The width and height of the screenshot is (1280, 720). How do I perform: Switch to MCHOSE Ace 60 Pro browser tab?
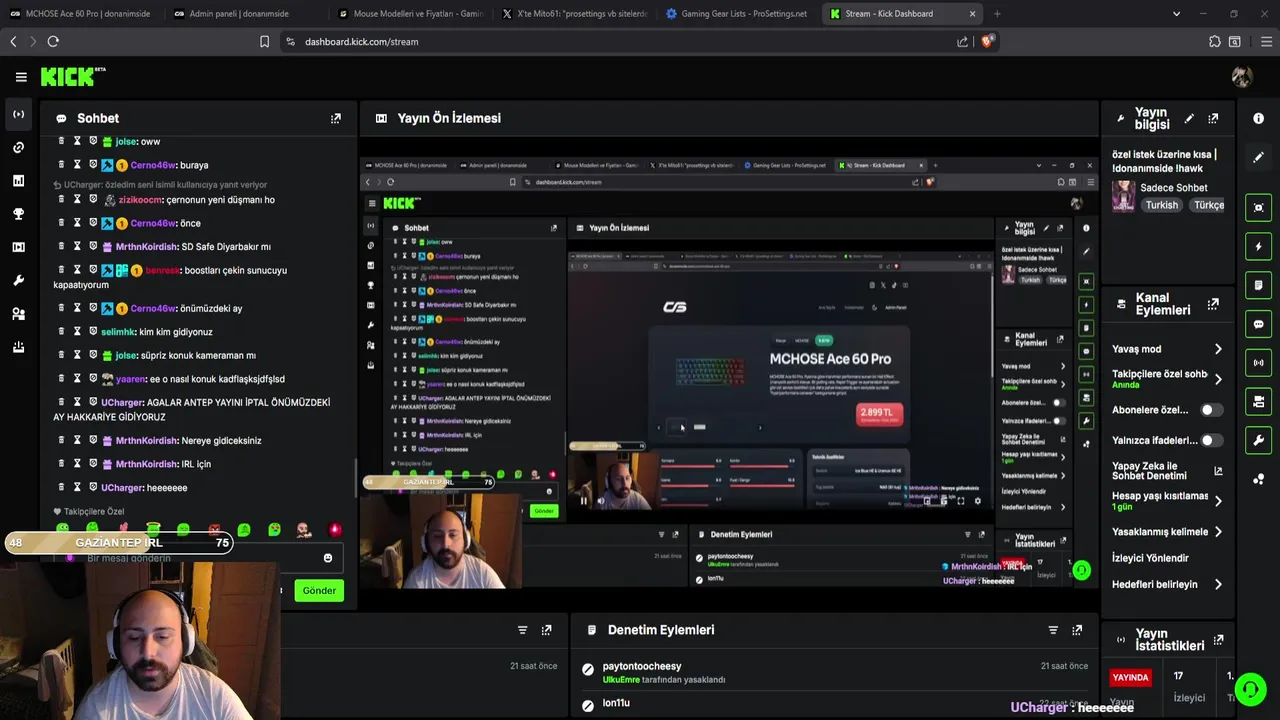[80, 14]
